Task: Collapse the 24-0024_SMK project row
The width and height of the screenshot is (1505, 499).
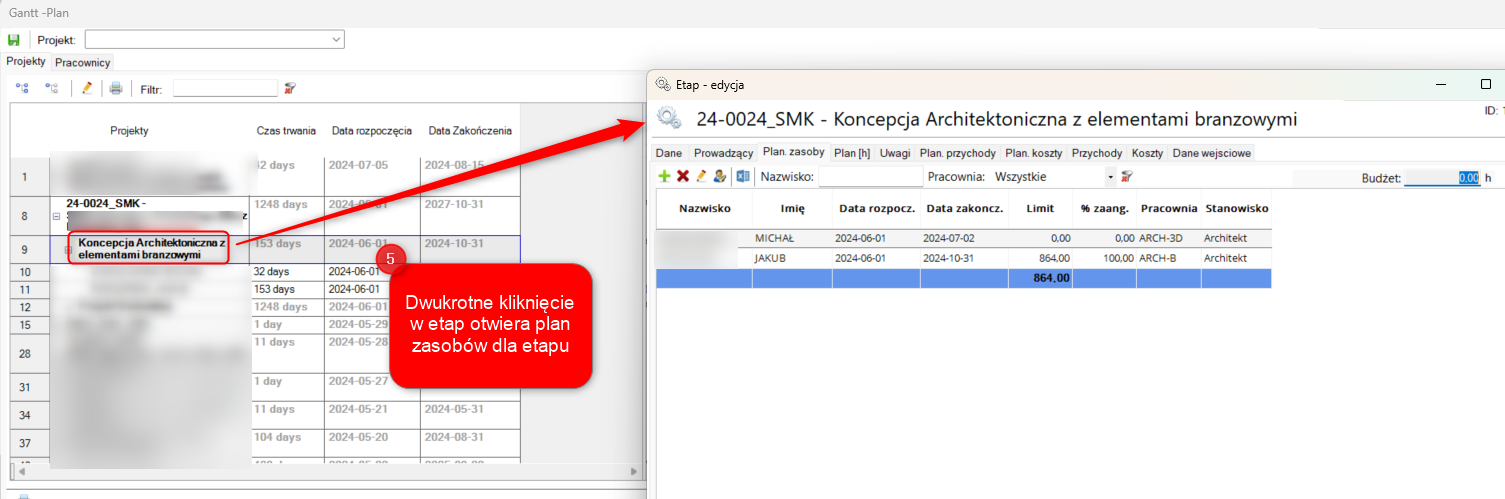Action: pyautogui.click(x=56, y=216)
